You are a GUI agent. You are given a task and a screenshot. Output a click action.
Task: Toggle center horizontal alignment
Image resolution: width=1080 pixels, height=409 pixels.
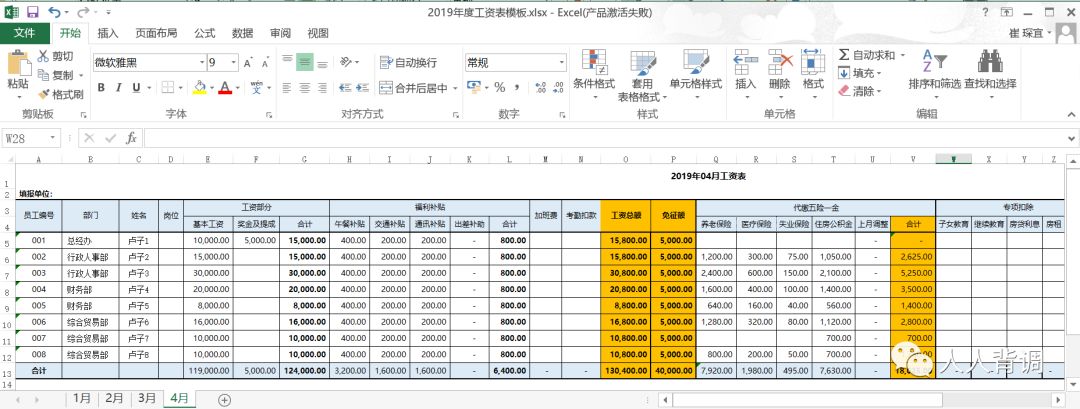click(x=304, y=87)
